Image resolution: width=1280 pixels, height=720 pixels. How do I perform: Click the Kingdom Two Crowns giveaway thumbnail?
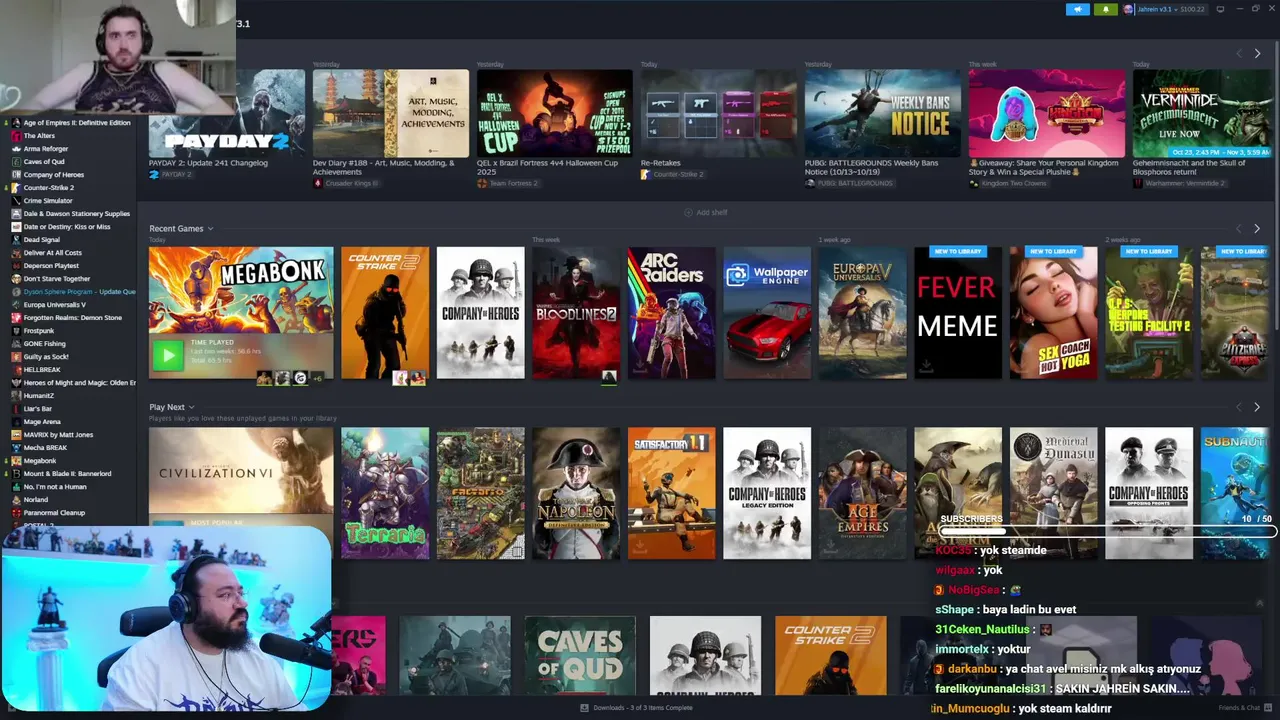[1046, 113]
